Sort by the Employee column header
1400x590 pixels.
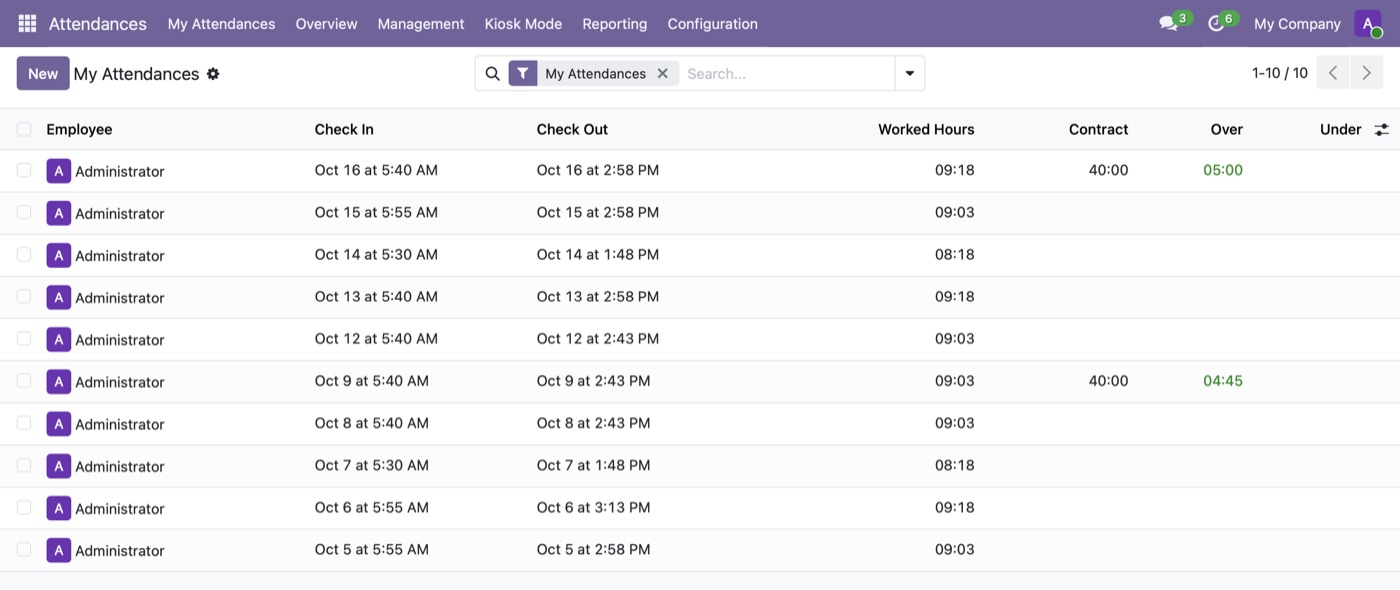pos(79,129)
